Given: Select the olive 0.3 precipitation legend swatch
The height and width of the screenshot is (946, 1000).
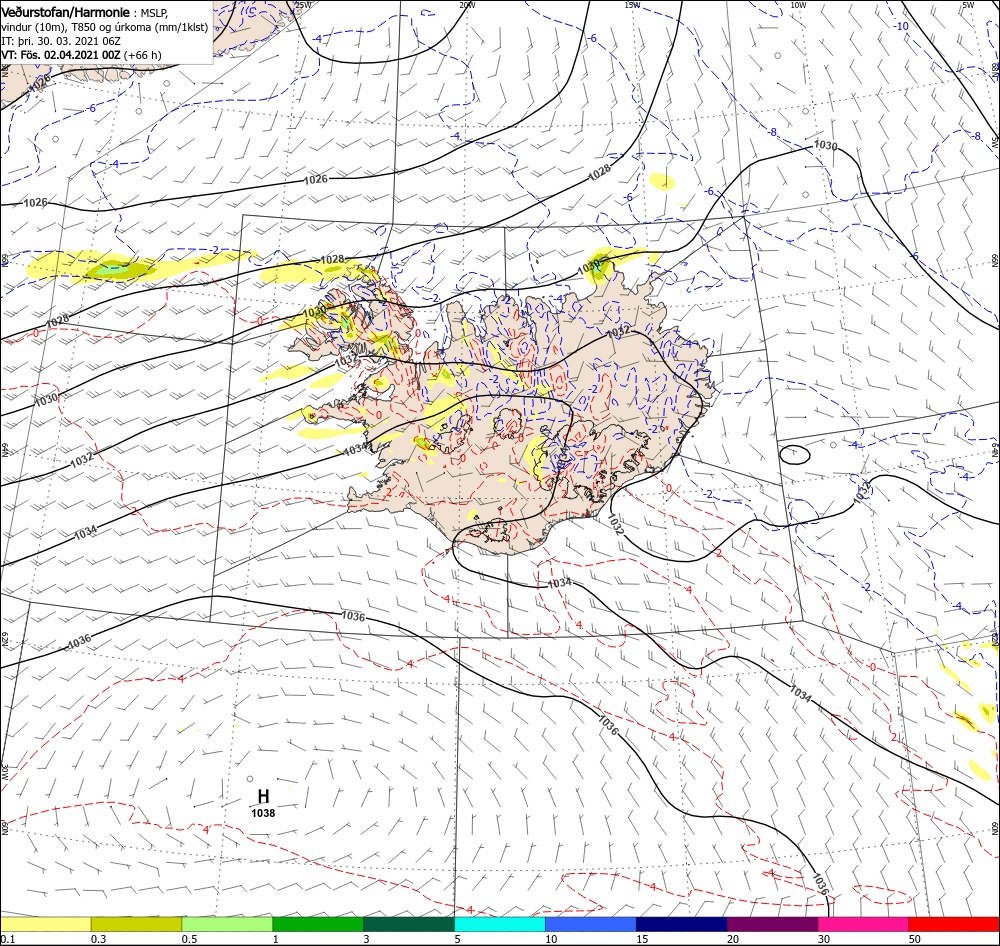Looking at the screenshot, I should pyautogui.click(x=136, y=924).
